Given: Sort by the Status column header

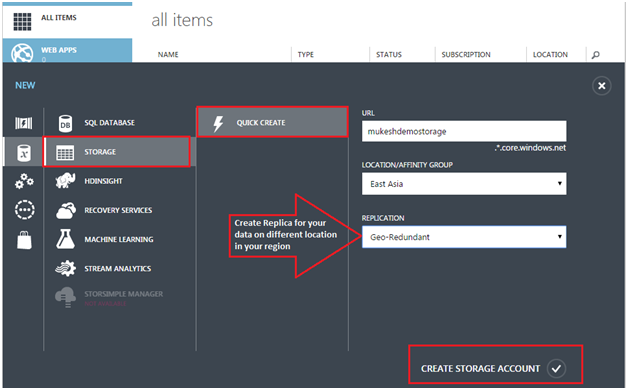Looking at the screenshot, I should click(x=388, y=54).
